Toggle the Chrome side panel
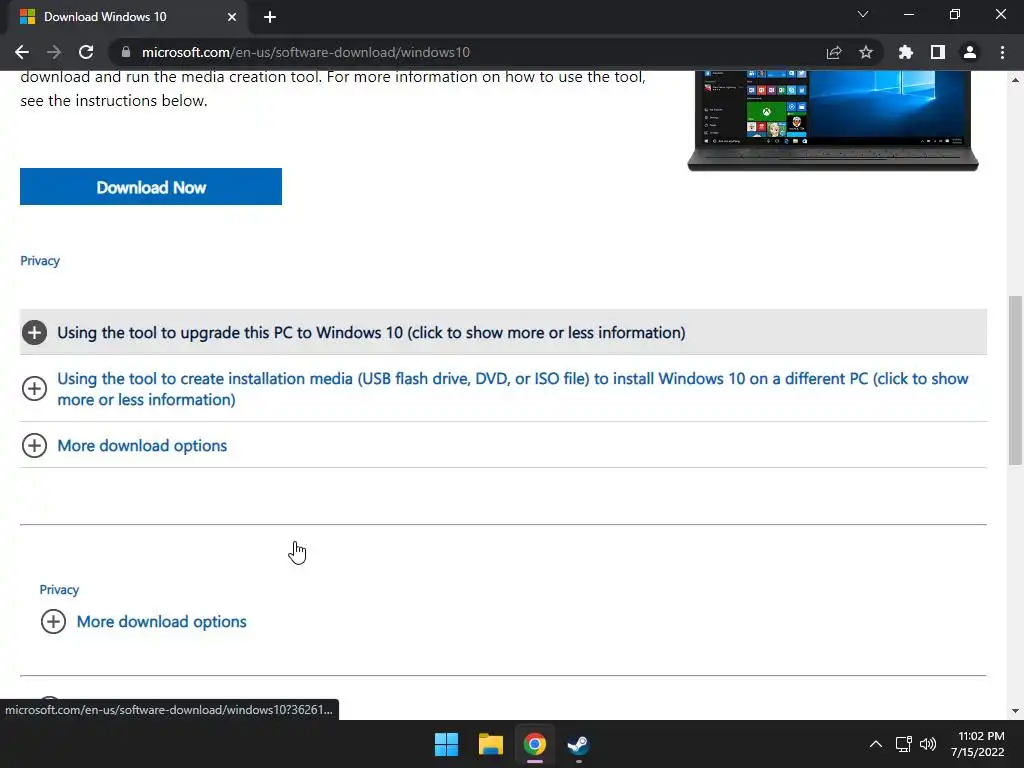The image size is (1024, 768). pos(938,52)
